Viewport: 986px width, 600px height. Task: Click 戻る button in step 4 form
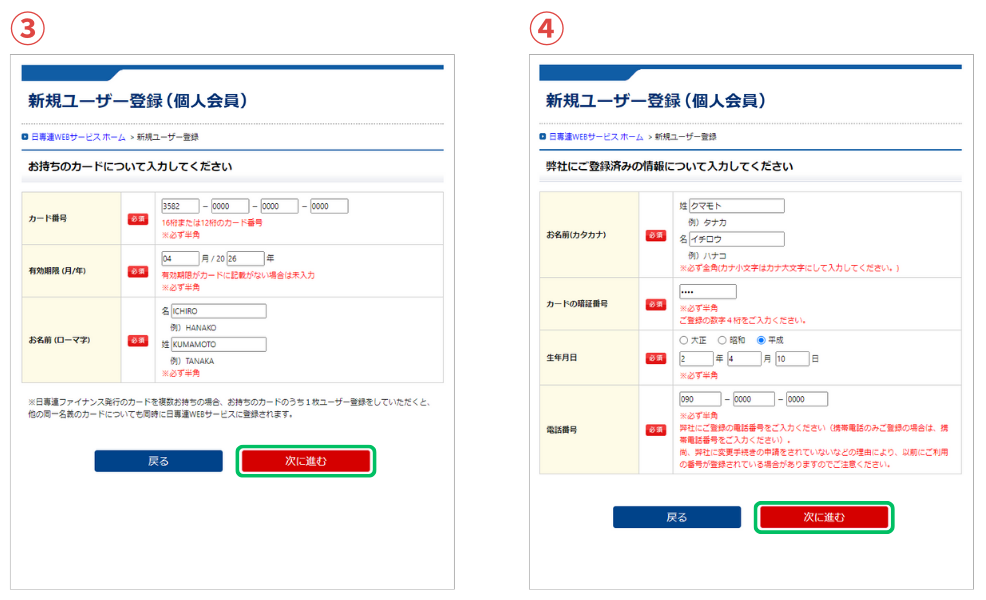[x=677, y=517]
